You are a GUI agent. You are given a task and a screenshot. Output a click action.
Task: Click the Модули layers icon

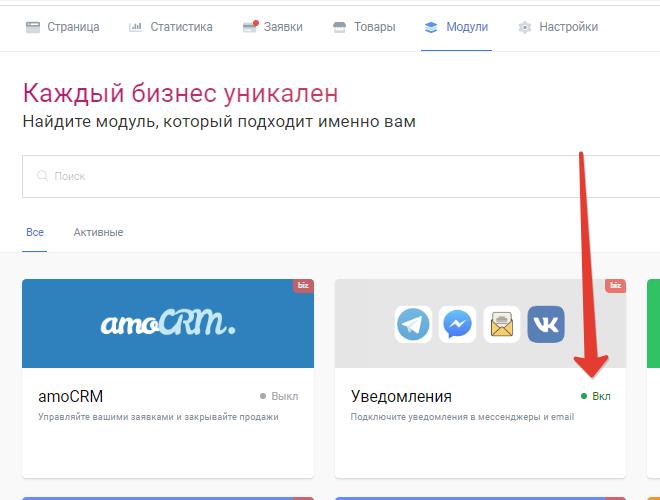point(431,27)
